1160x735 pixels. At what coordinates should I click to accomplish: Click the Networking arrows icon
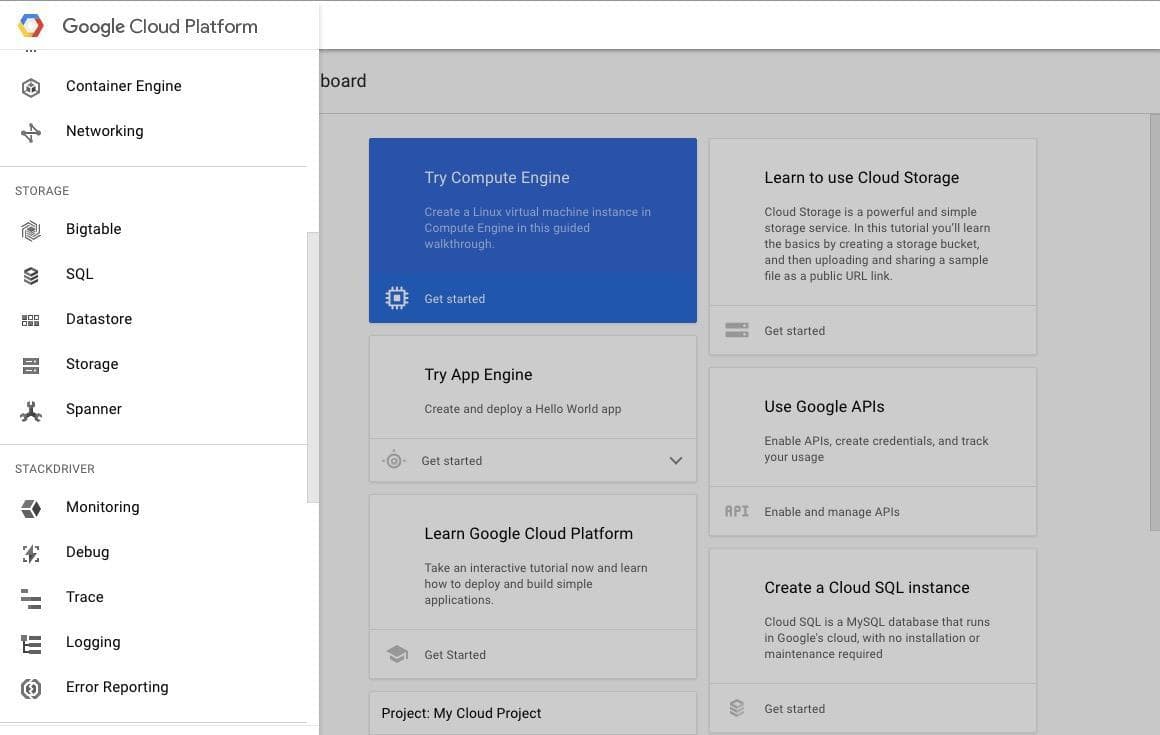(x=30, y=132)
